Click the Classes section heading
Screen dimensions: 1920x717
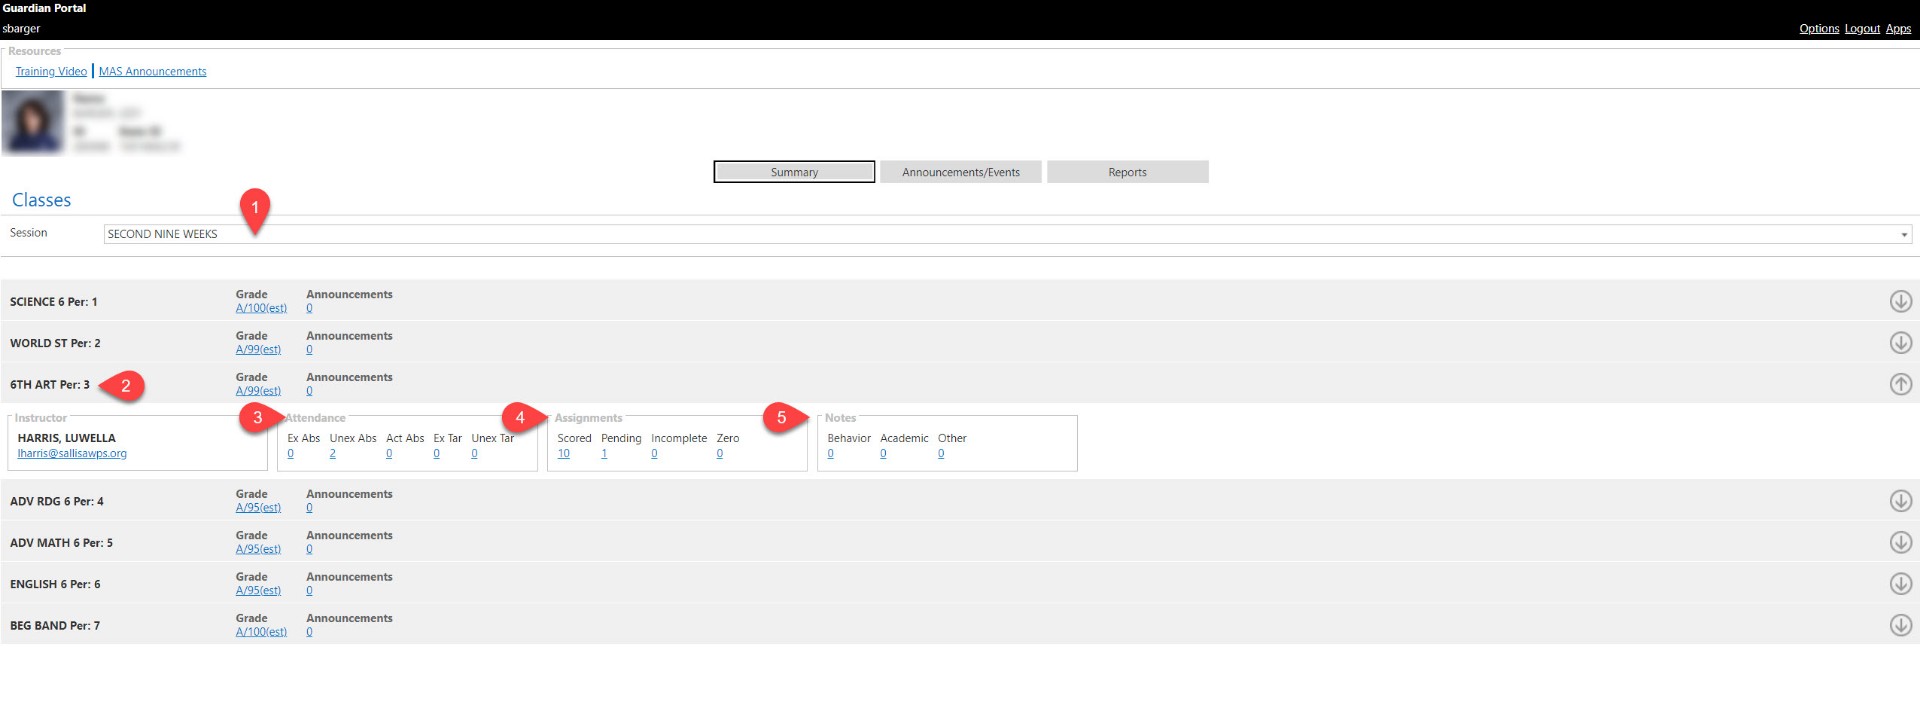tap(41, 200)
